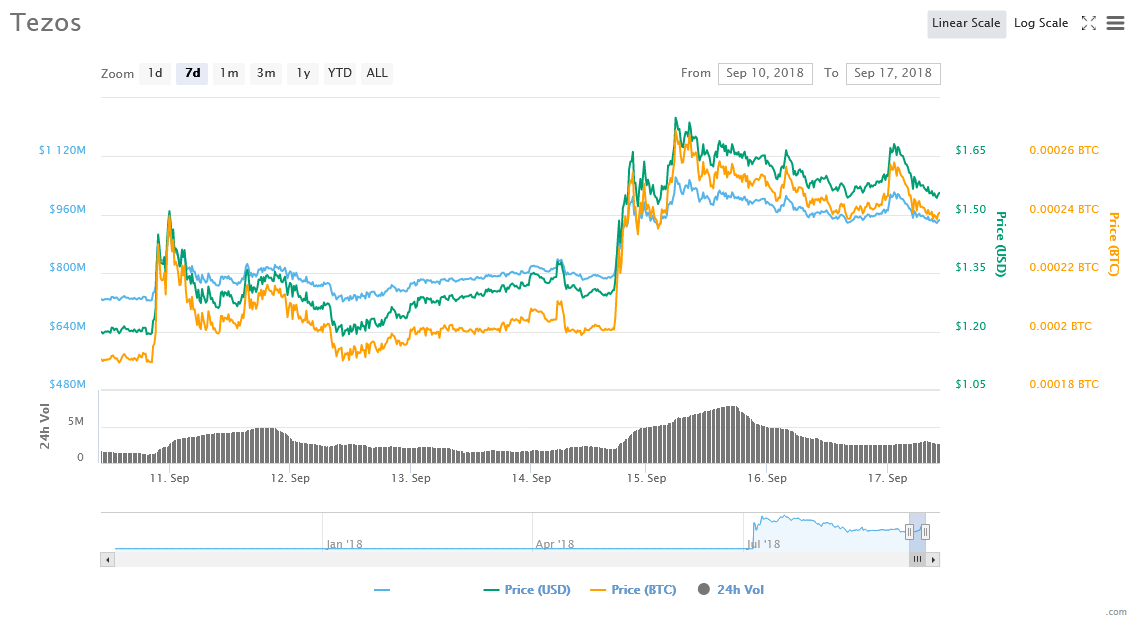1137x620 pixels.
Task: Set zoom range to ALL
Action: click(x=377, y=73)
